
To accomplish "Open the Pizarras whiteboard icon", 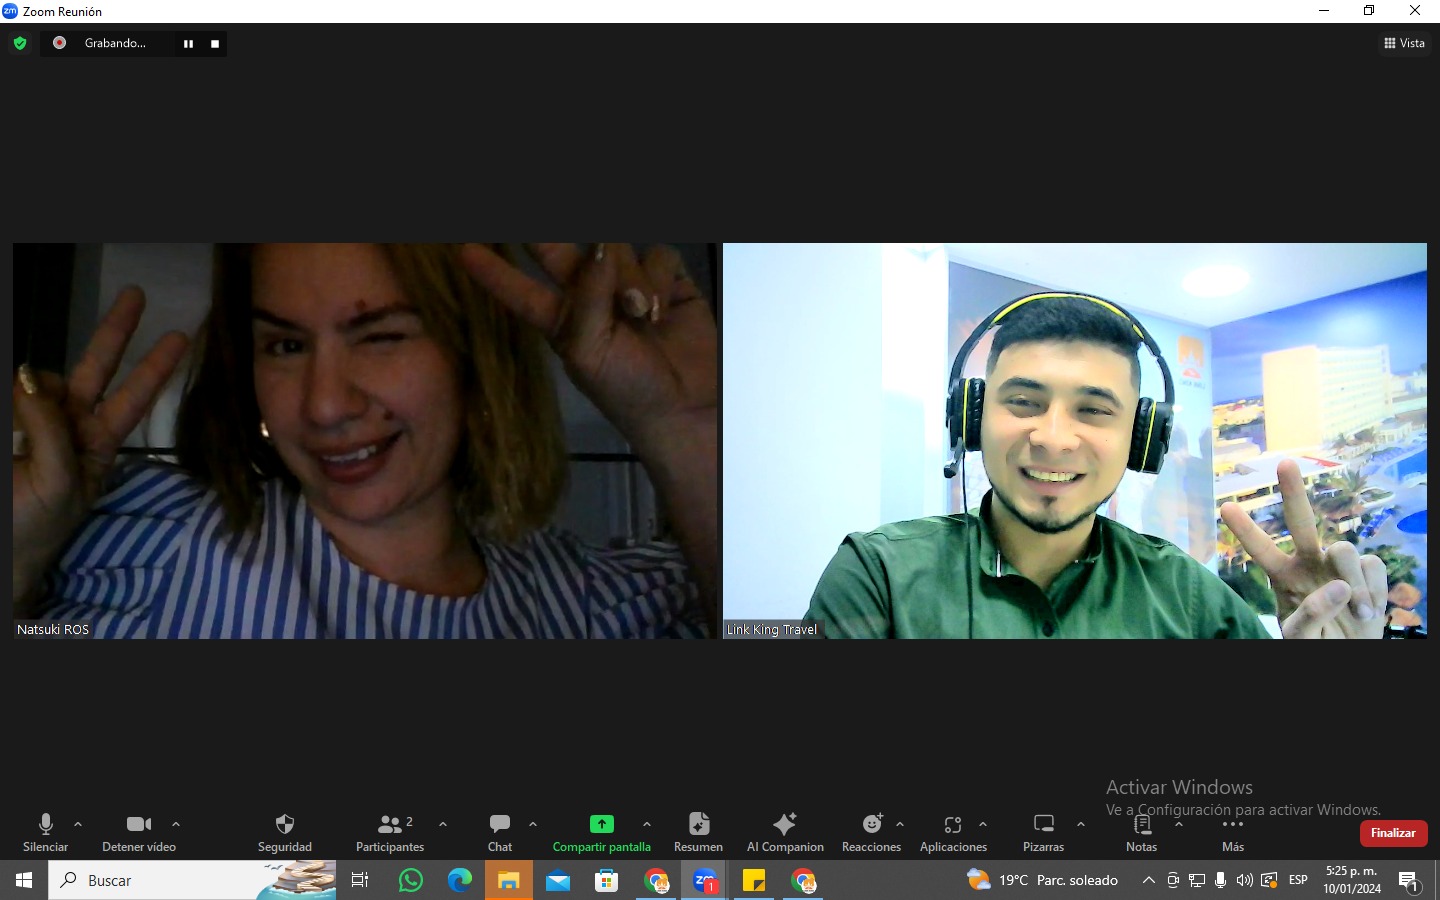I will click(x=1043, y=825).
